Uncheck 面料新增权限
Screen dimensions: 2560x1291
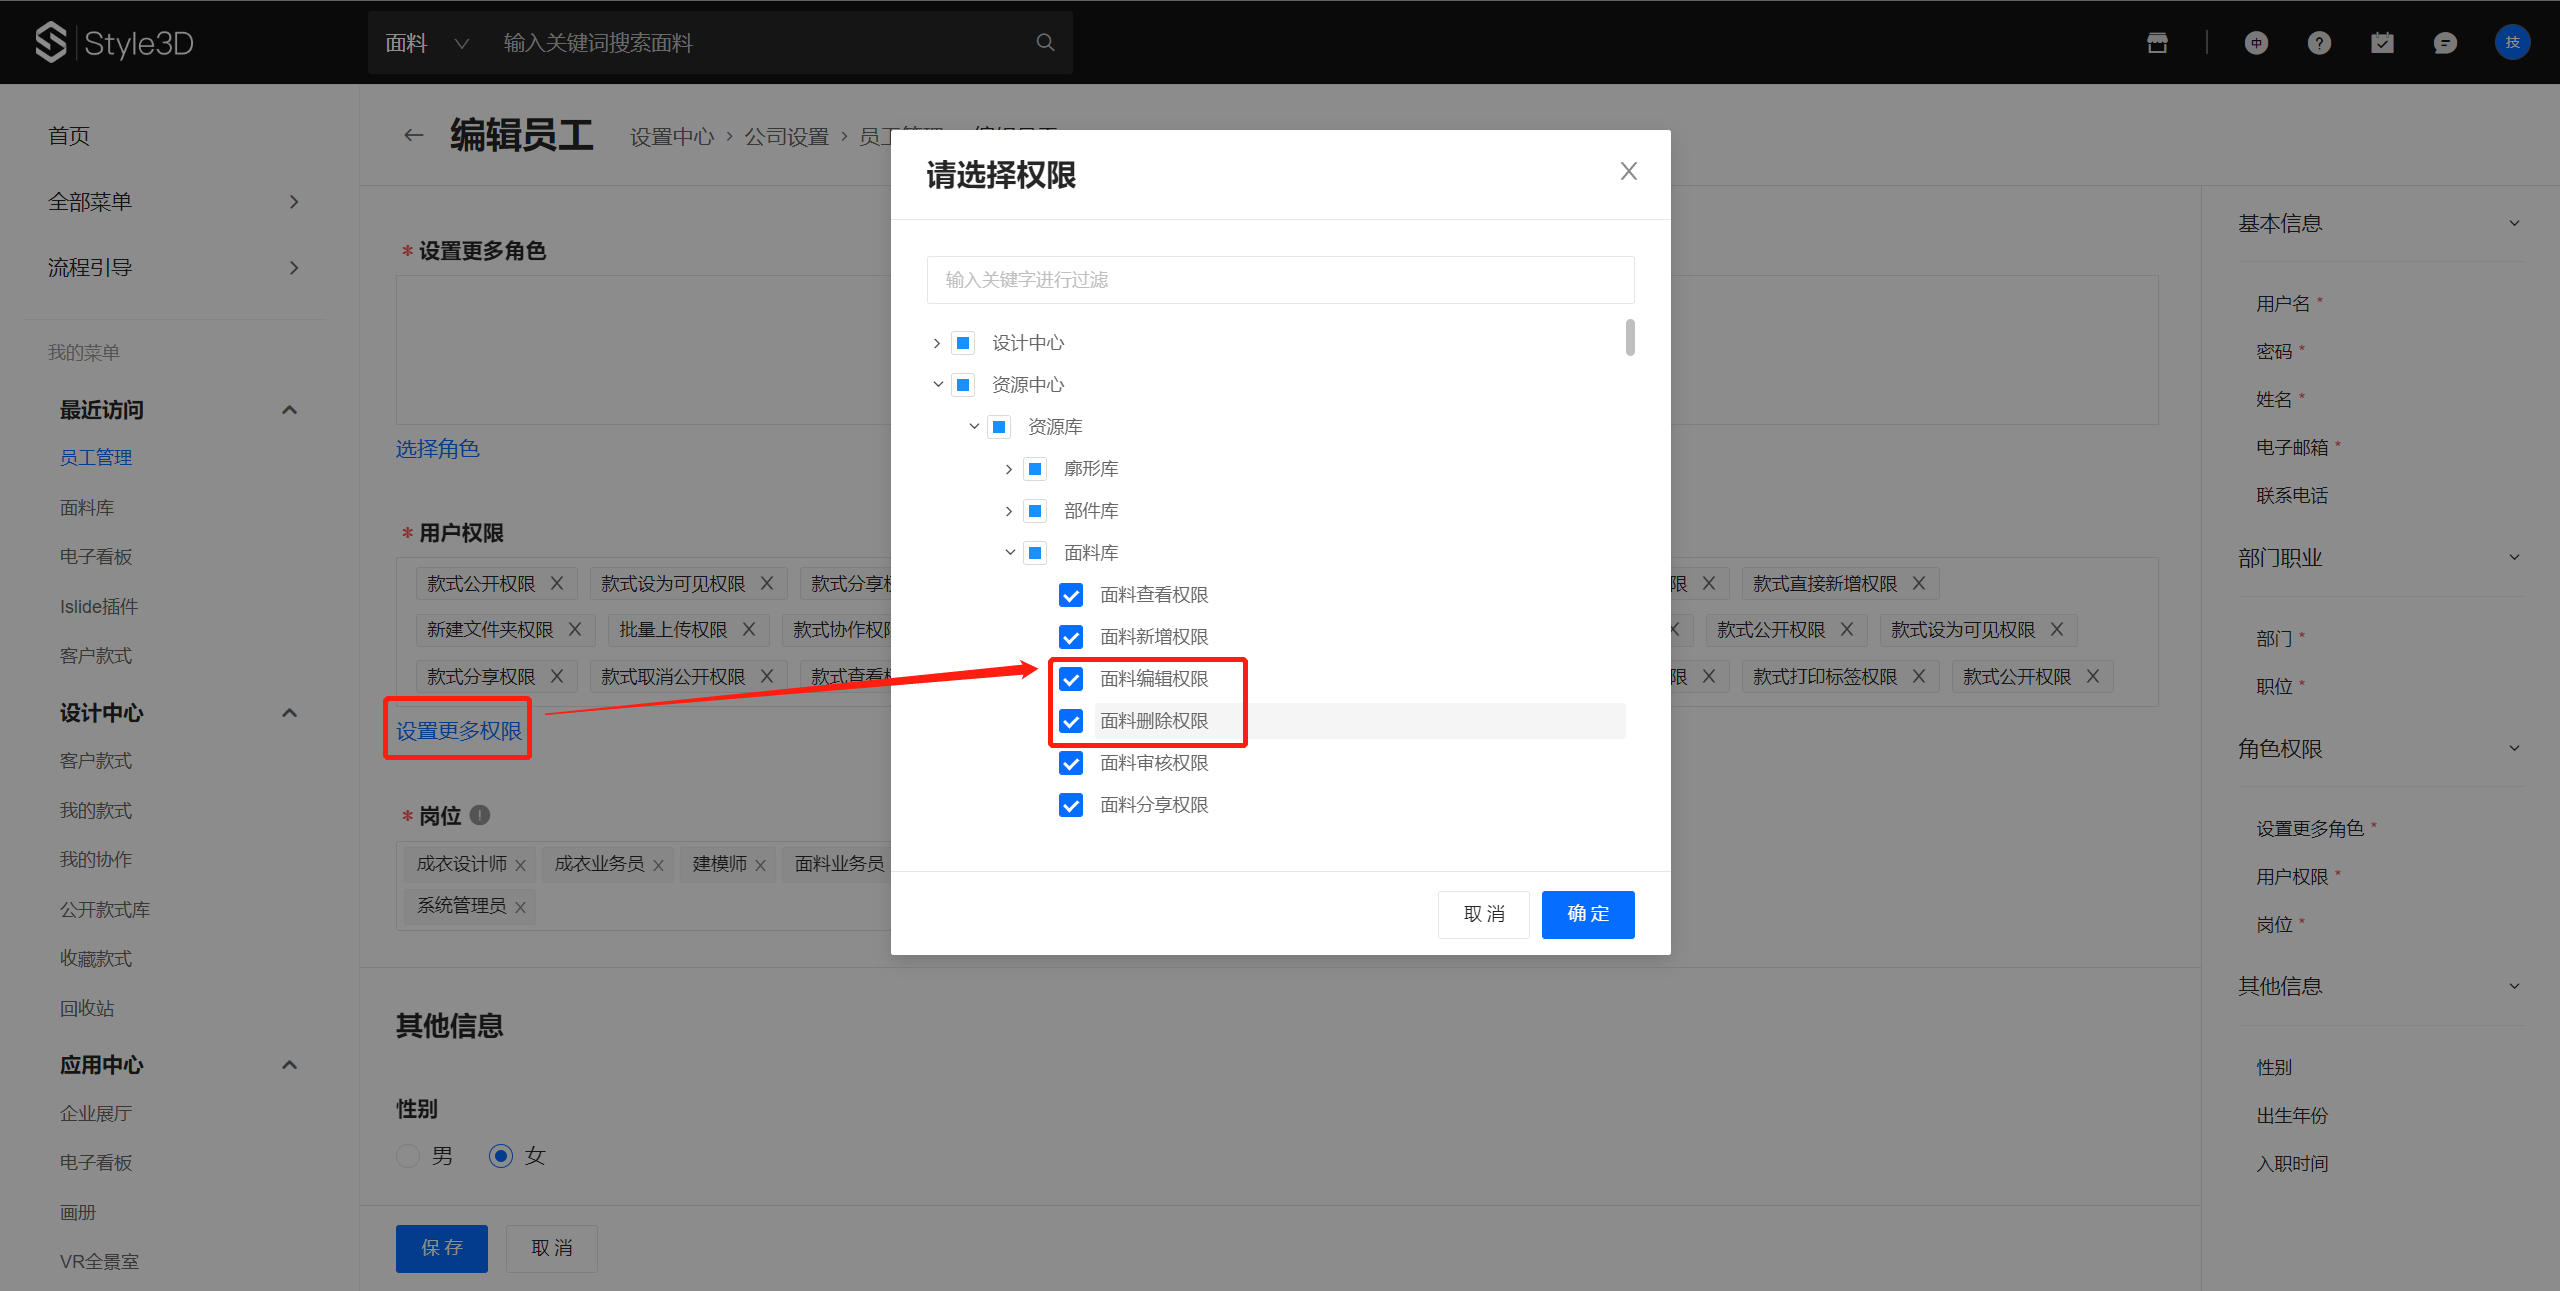pos(1071,637)
